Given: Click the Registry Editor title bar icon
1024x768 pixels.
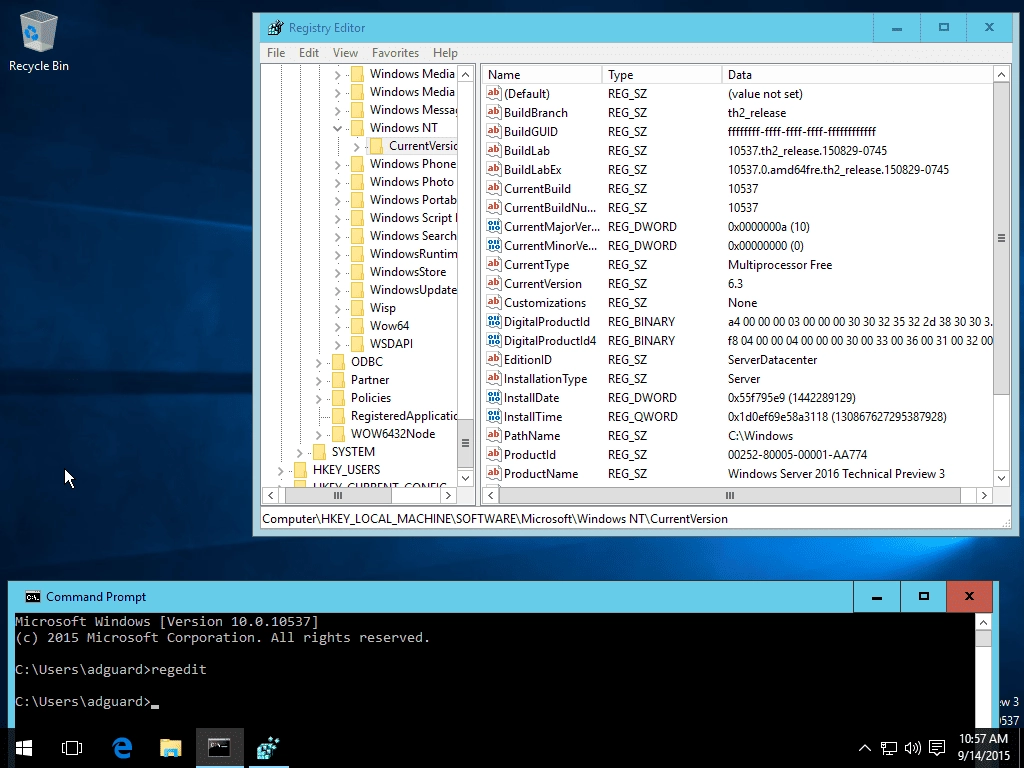Looking at the screenshot, I should pyautogui.click(x=276, y=27).
